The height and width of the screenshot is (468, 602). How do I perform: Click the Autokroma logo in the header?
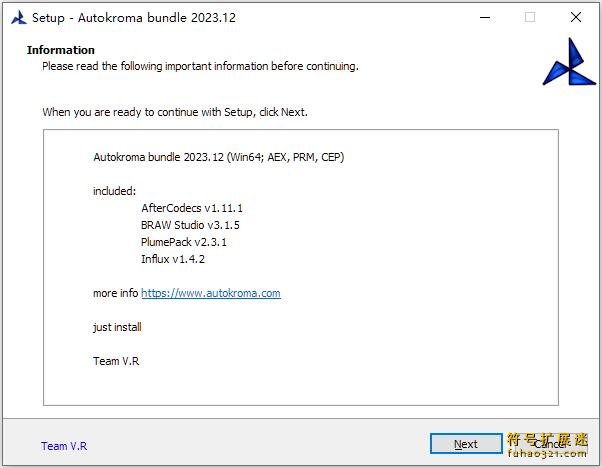(569, 62)
